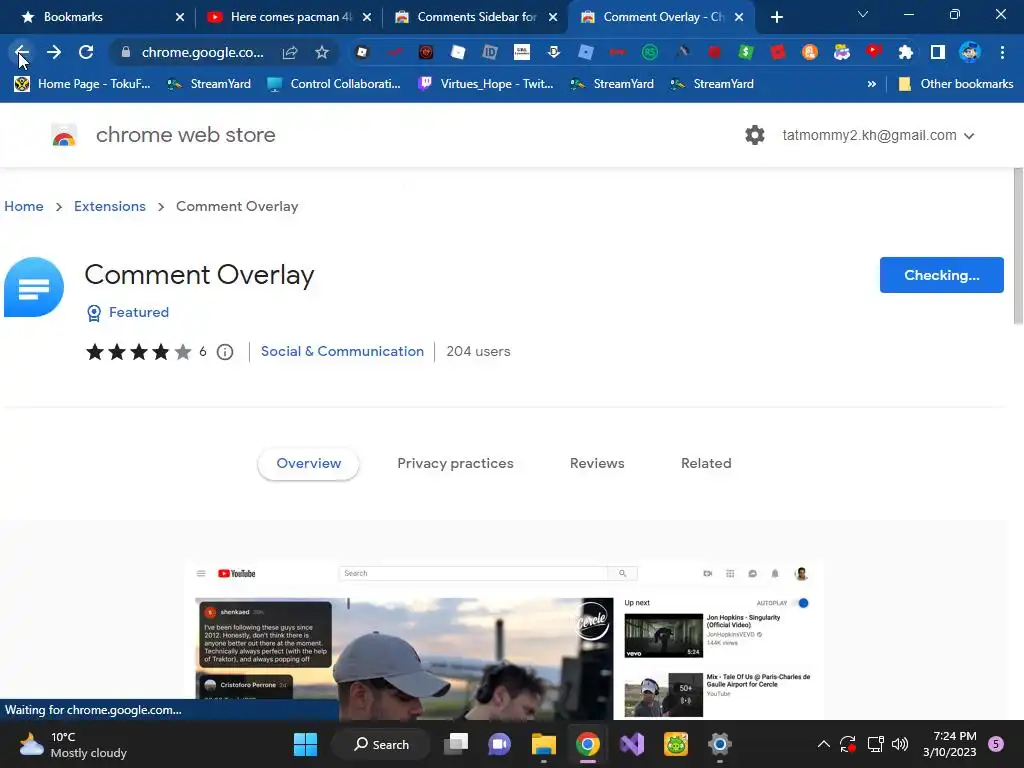Go to Extensions breadcrumb link

click(x=110, y=206)
